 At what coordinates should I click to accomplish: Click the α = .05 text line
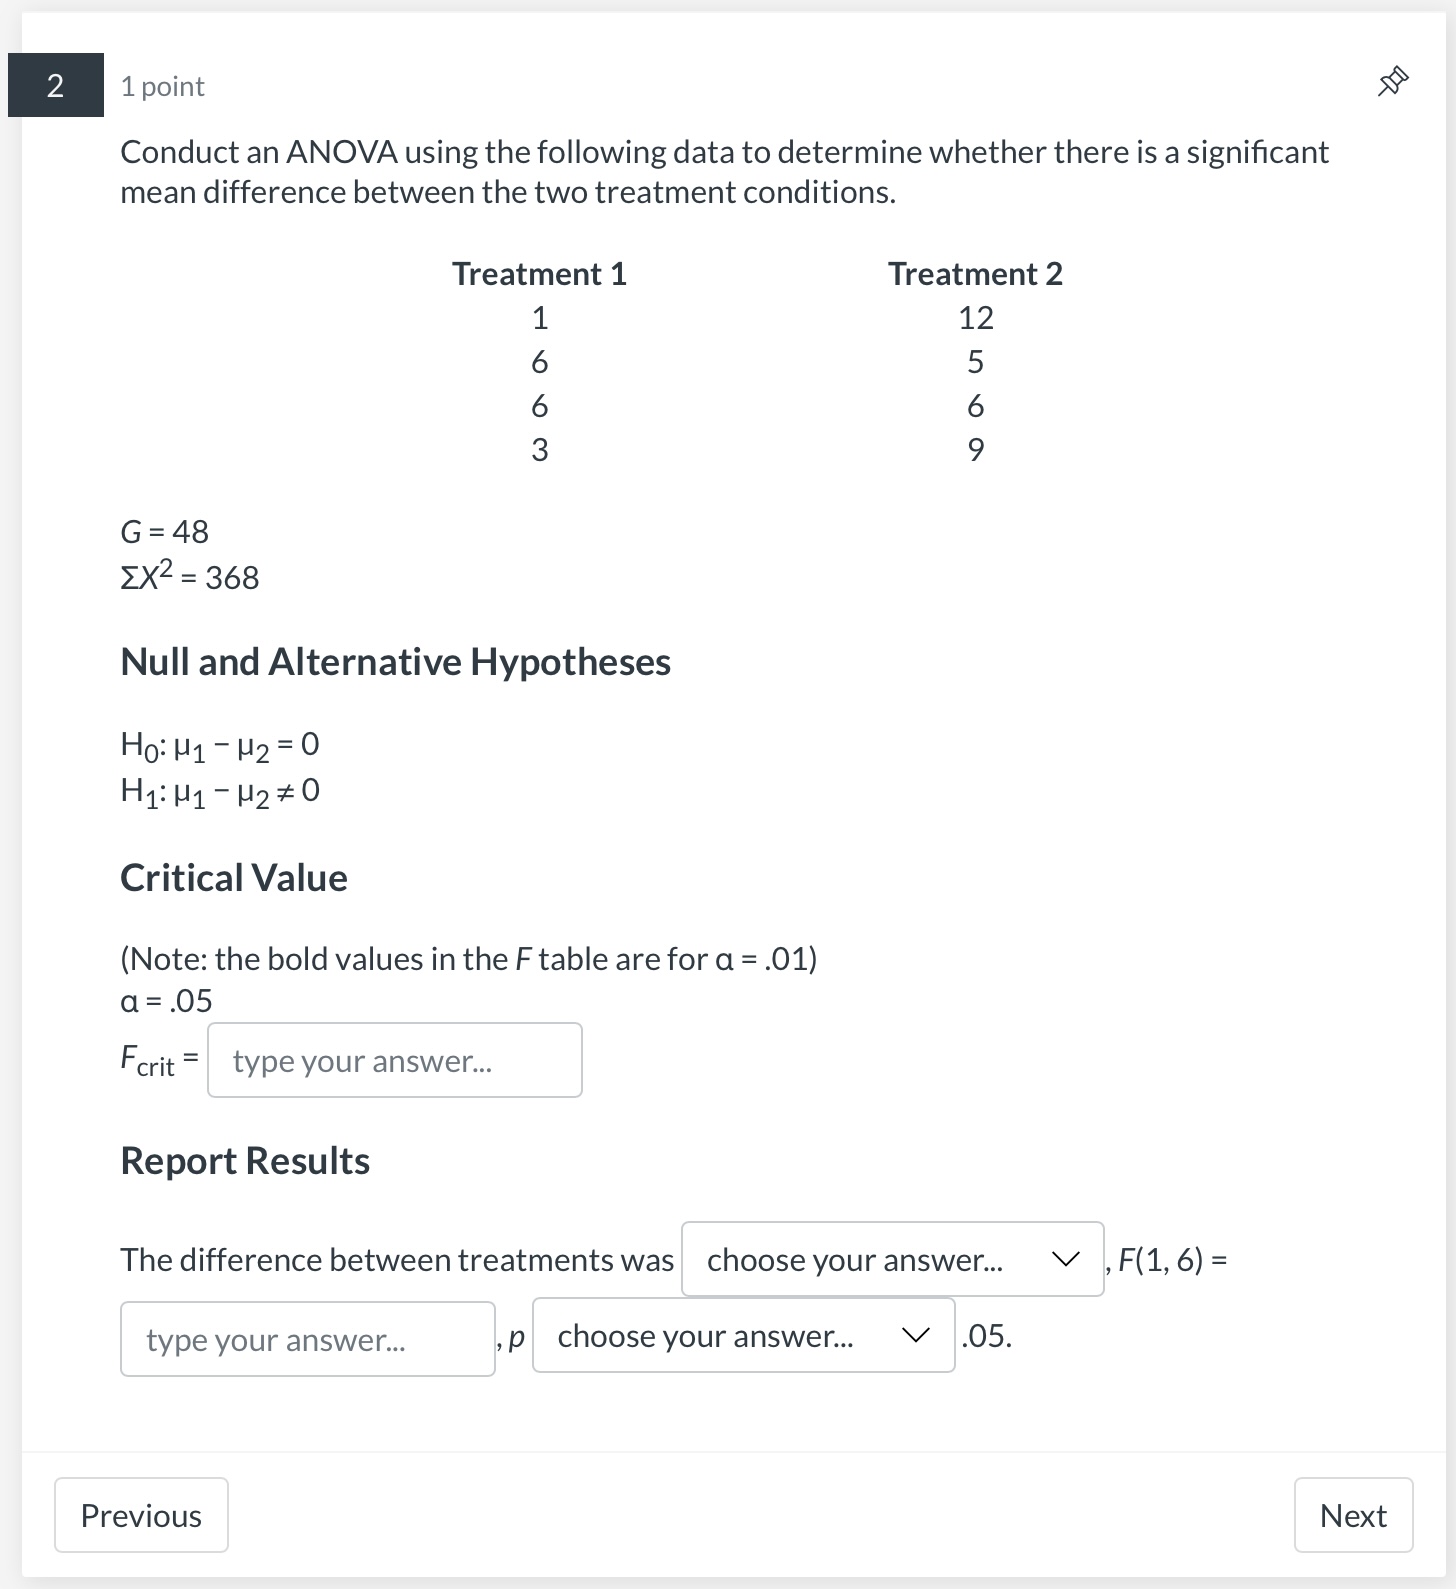(166, 999)
